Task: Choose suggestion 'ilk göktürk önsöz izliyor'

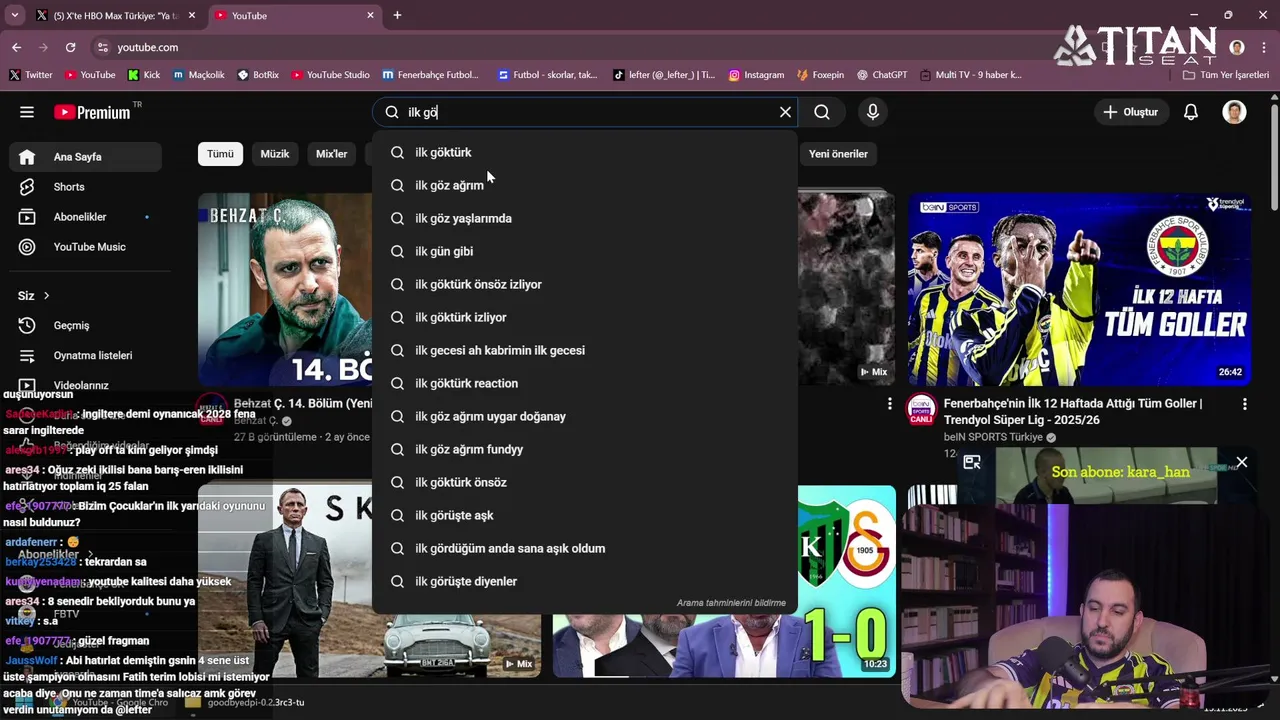Action: pos(585,284)
